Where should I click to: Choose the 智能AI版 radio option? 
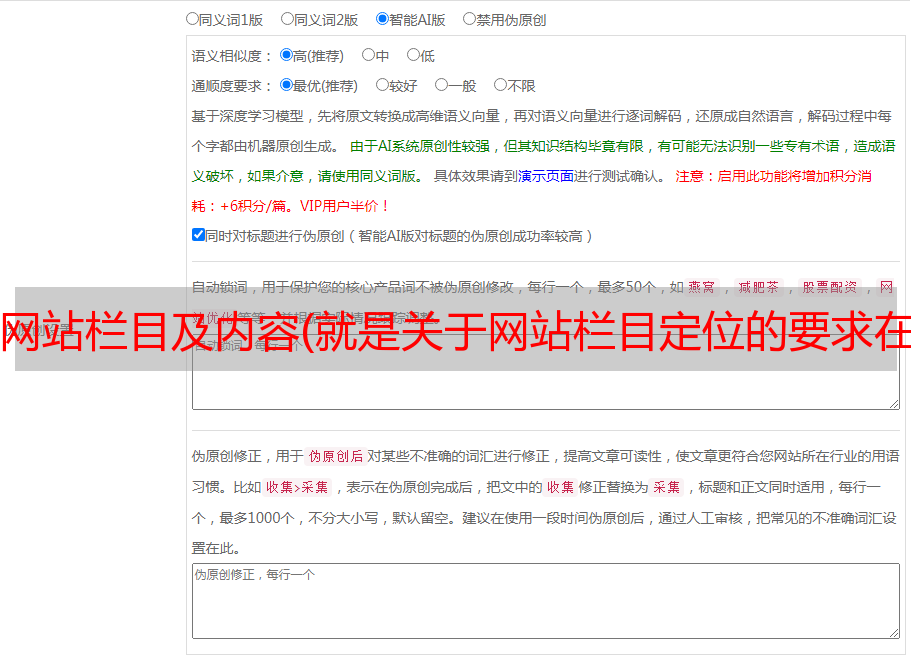tap(382, 19)
